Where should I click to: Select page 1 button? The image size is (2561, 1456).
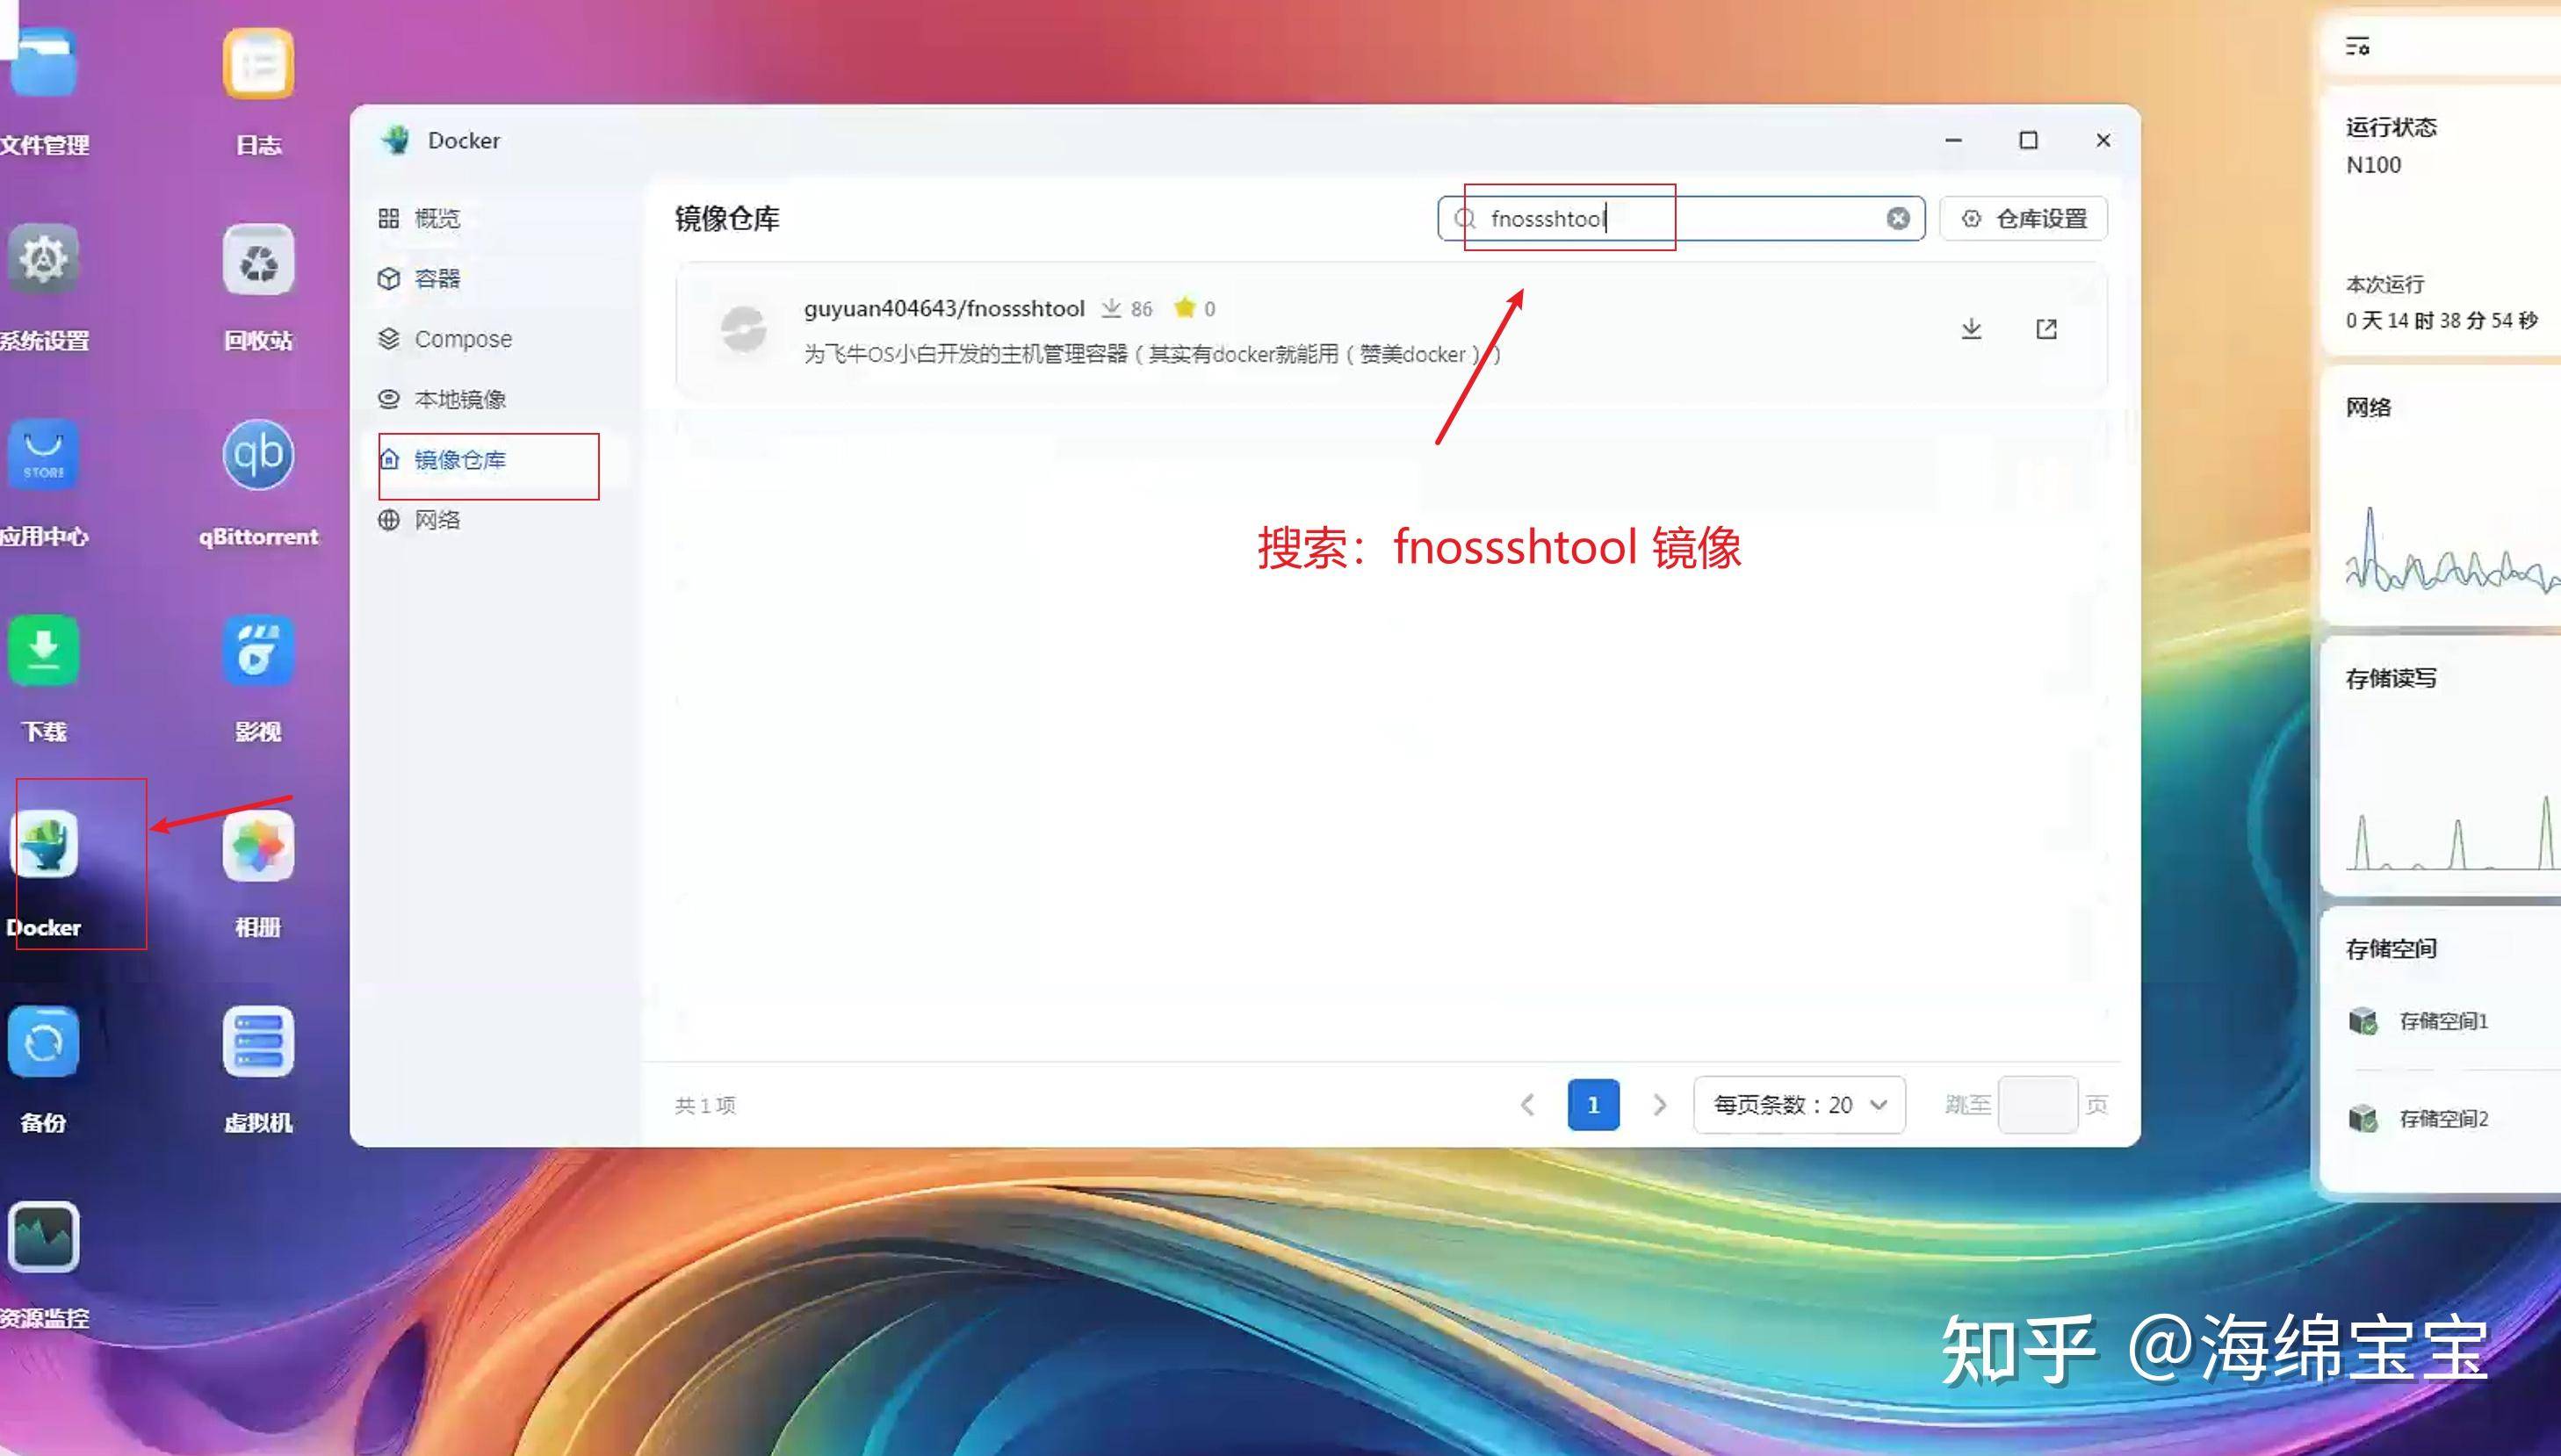[1593, 1105]
